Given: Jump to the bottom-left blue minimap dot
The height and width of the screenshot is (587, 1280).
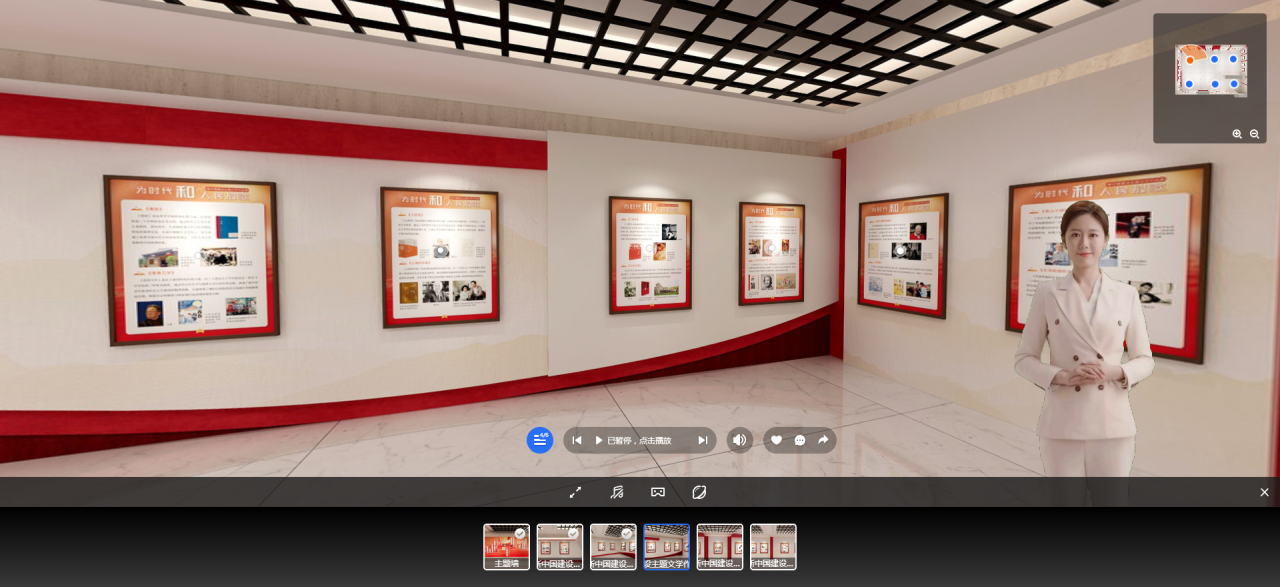Looking at the screenshot, I should pyautogui.click(x=1189, y=84).
